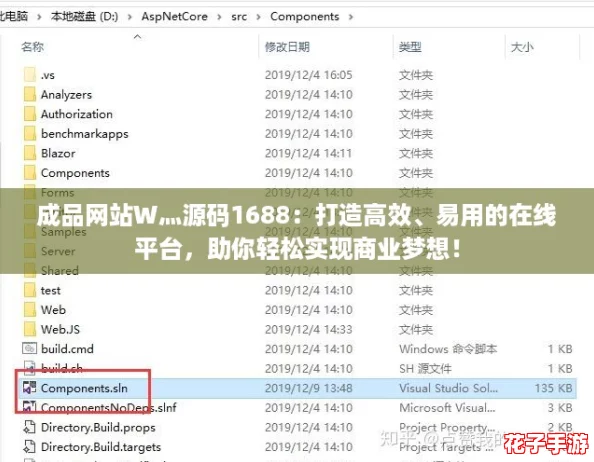Click the SH 源文件 type cell
Screen dimensions: 594x462
coord(425,368)
